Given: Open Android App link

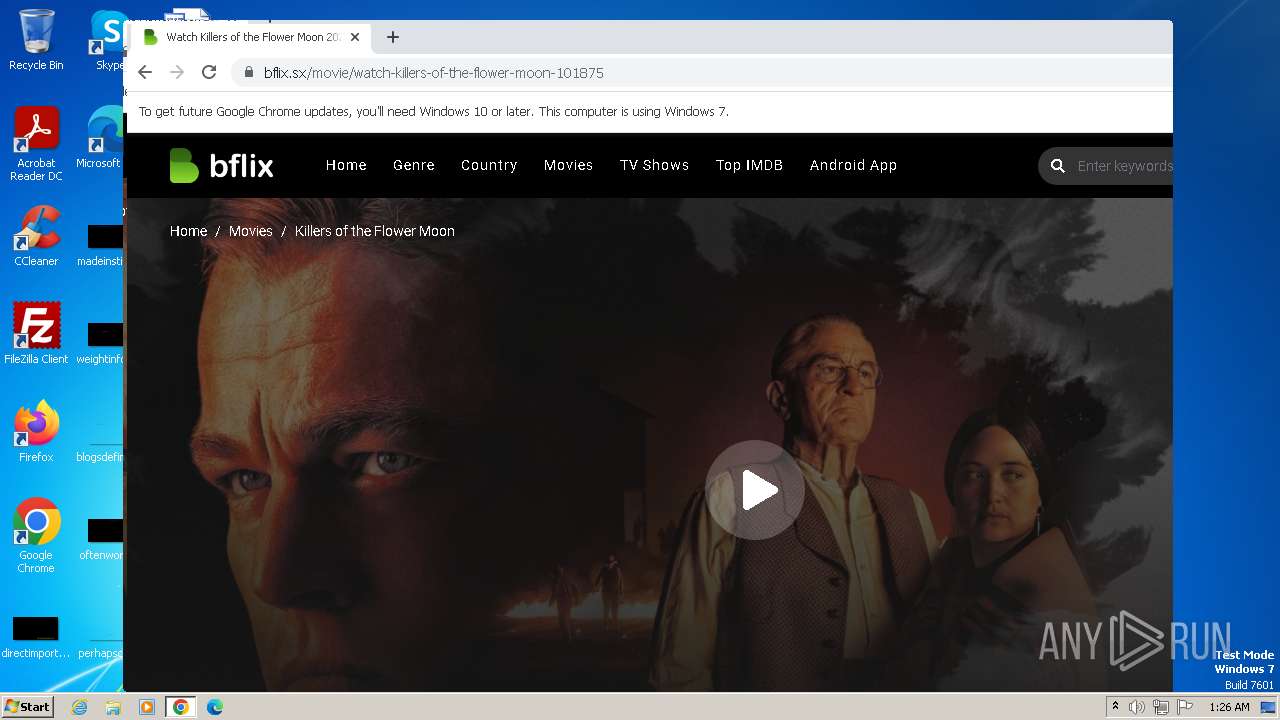Looking at the screenshot, I should tap(853, 165).
